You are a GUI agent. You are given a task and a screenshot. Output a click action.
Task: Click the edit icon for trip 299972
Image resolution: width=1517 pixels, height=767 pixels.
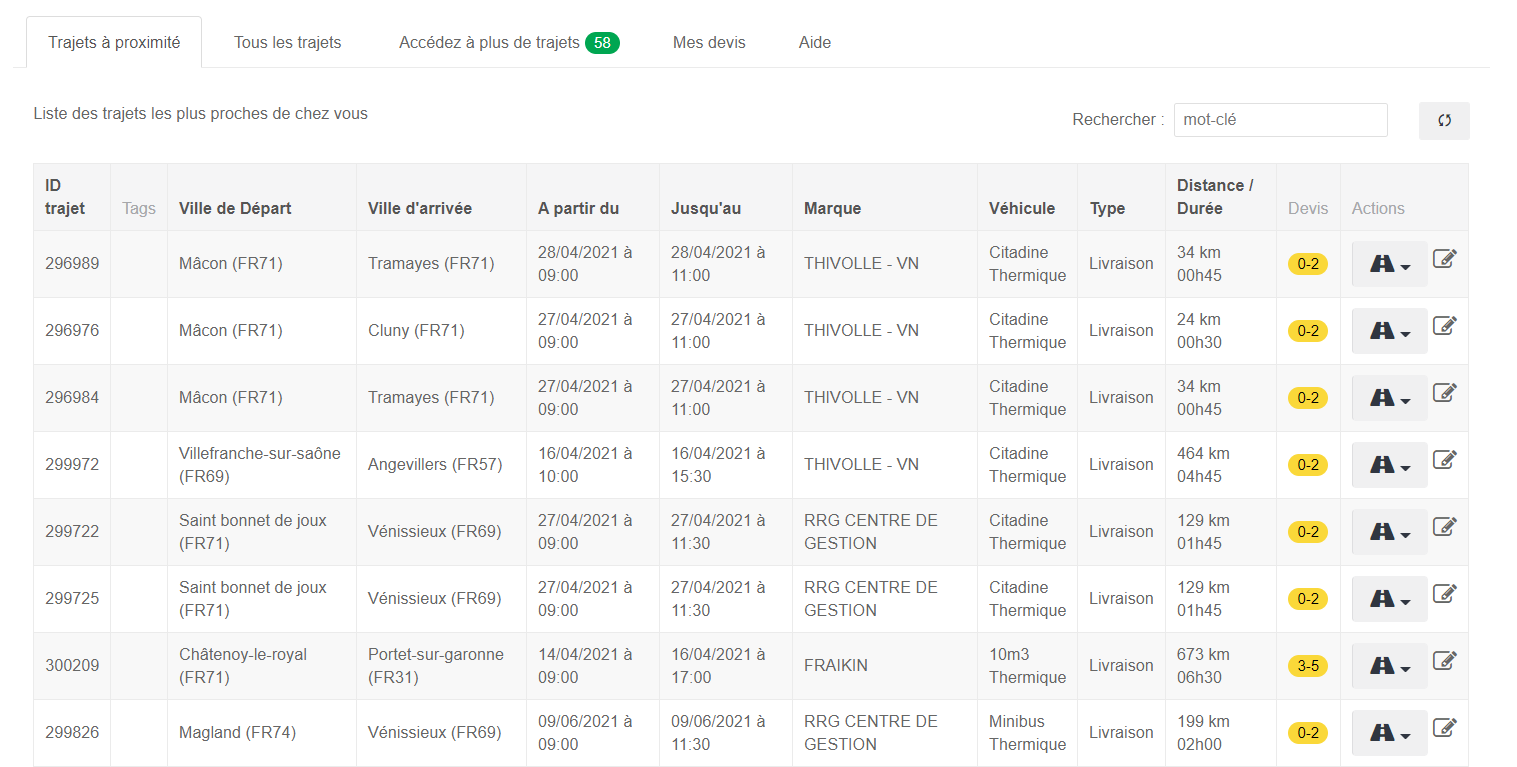click(1444, 460)
